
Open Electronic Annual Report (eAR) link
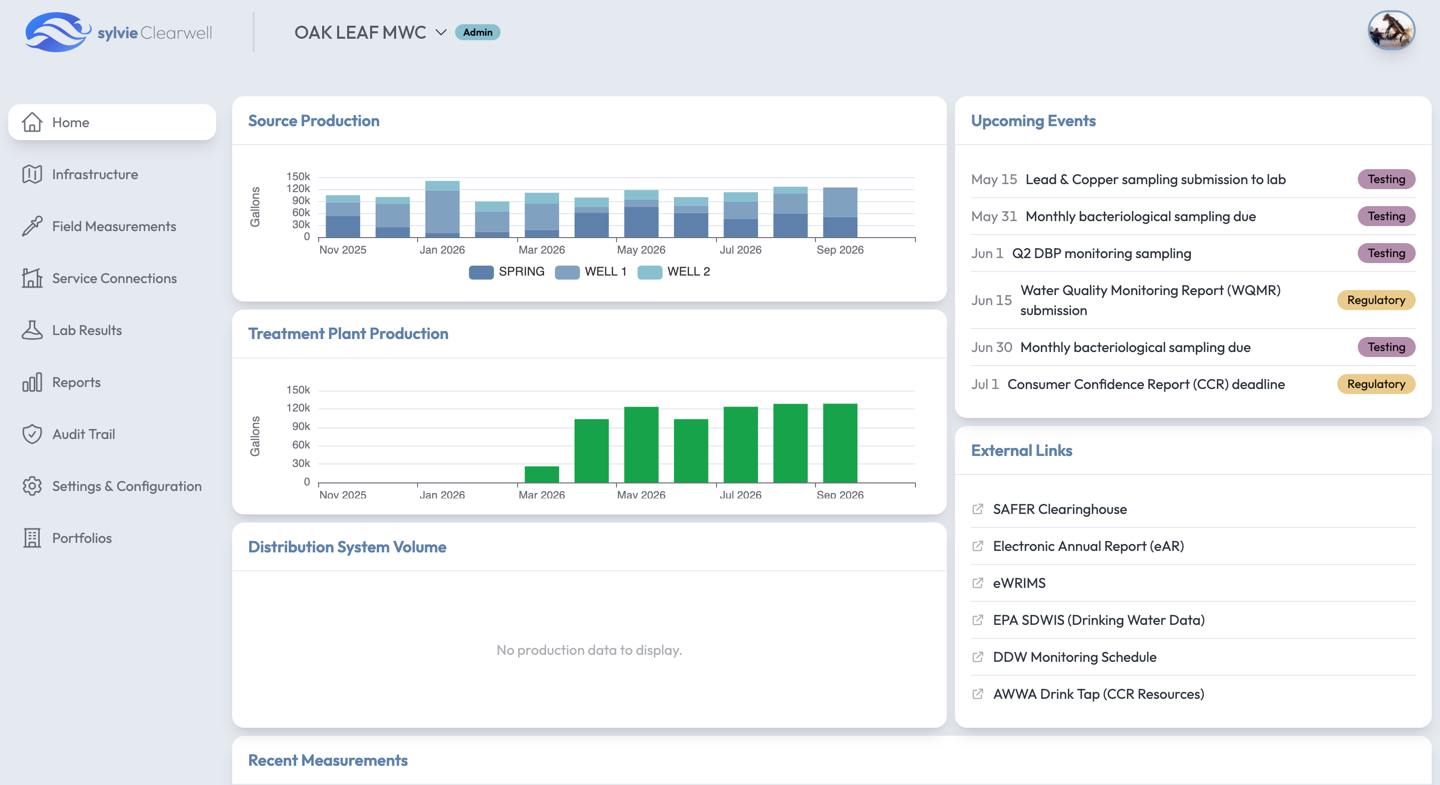[1088, 546]
